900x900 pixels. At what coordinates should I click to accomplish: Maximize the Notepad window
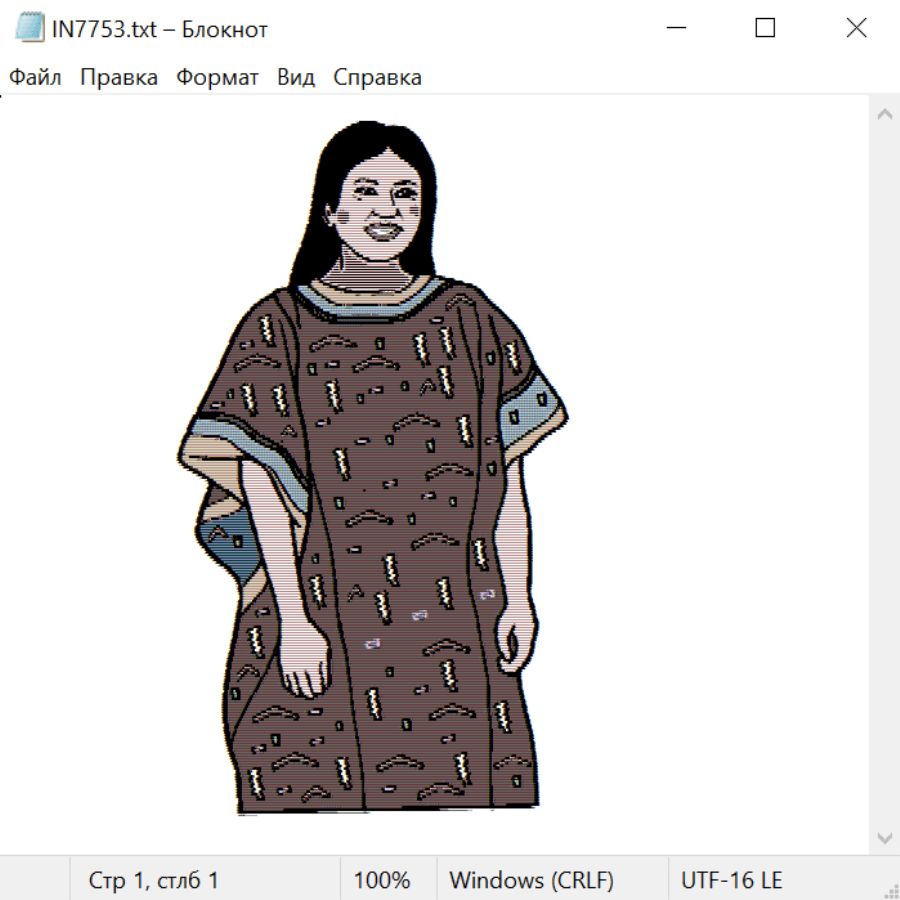[765, 29]
